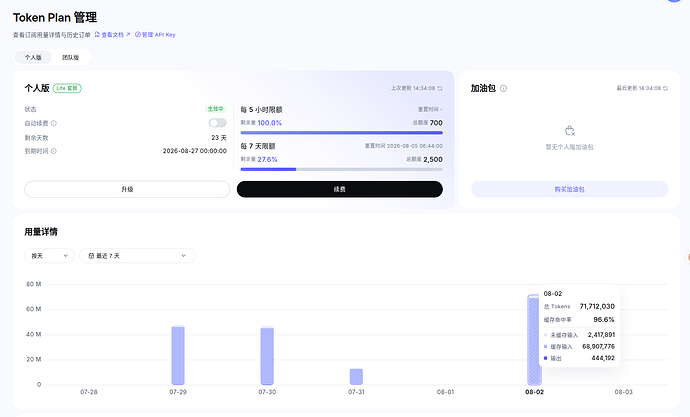The height and width of the screenshot is (417, 690).
Task: Click the 每 5 小时限额 progress bar
Action: click(x=341, y=133)
